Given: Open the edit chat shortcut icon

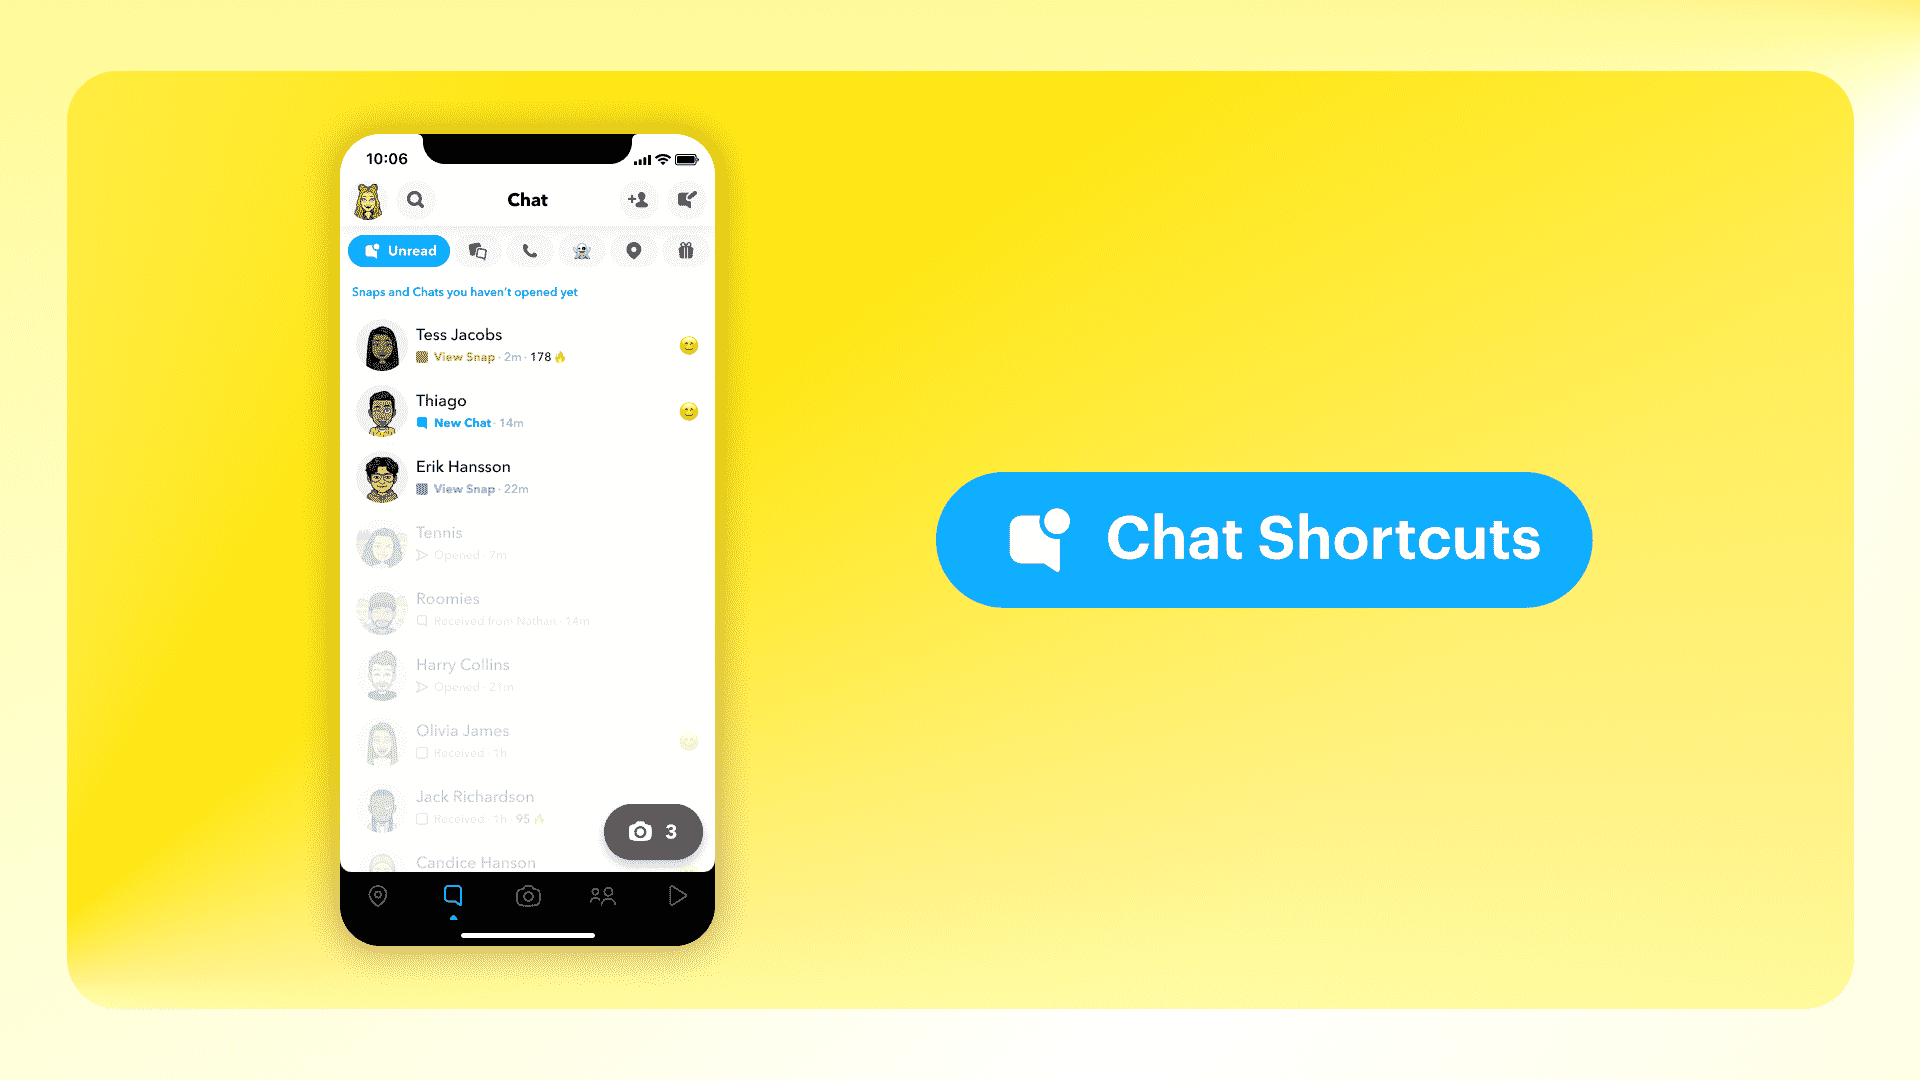Looking at the screenshot, I should point(687,199).
